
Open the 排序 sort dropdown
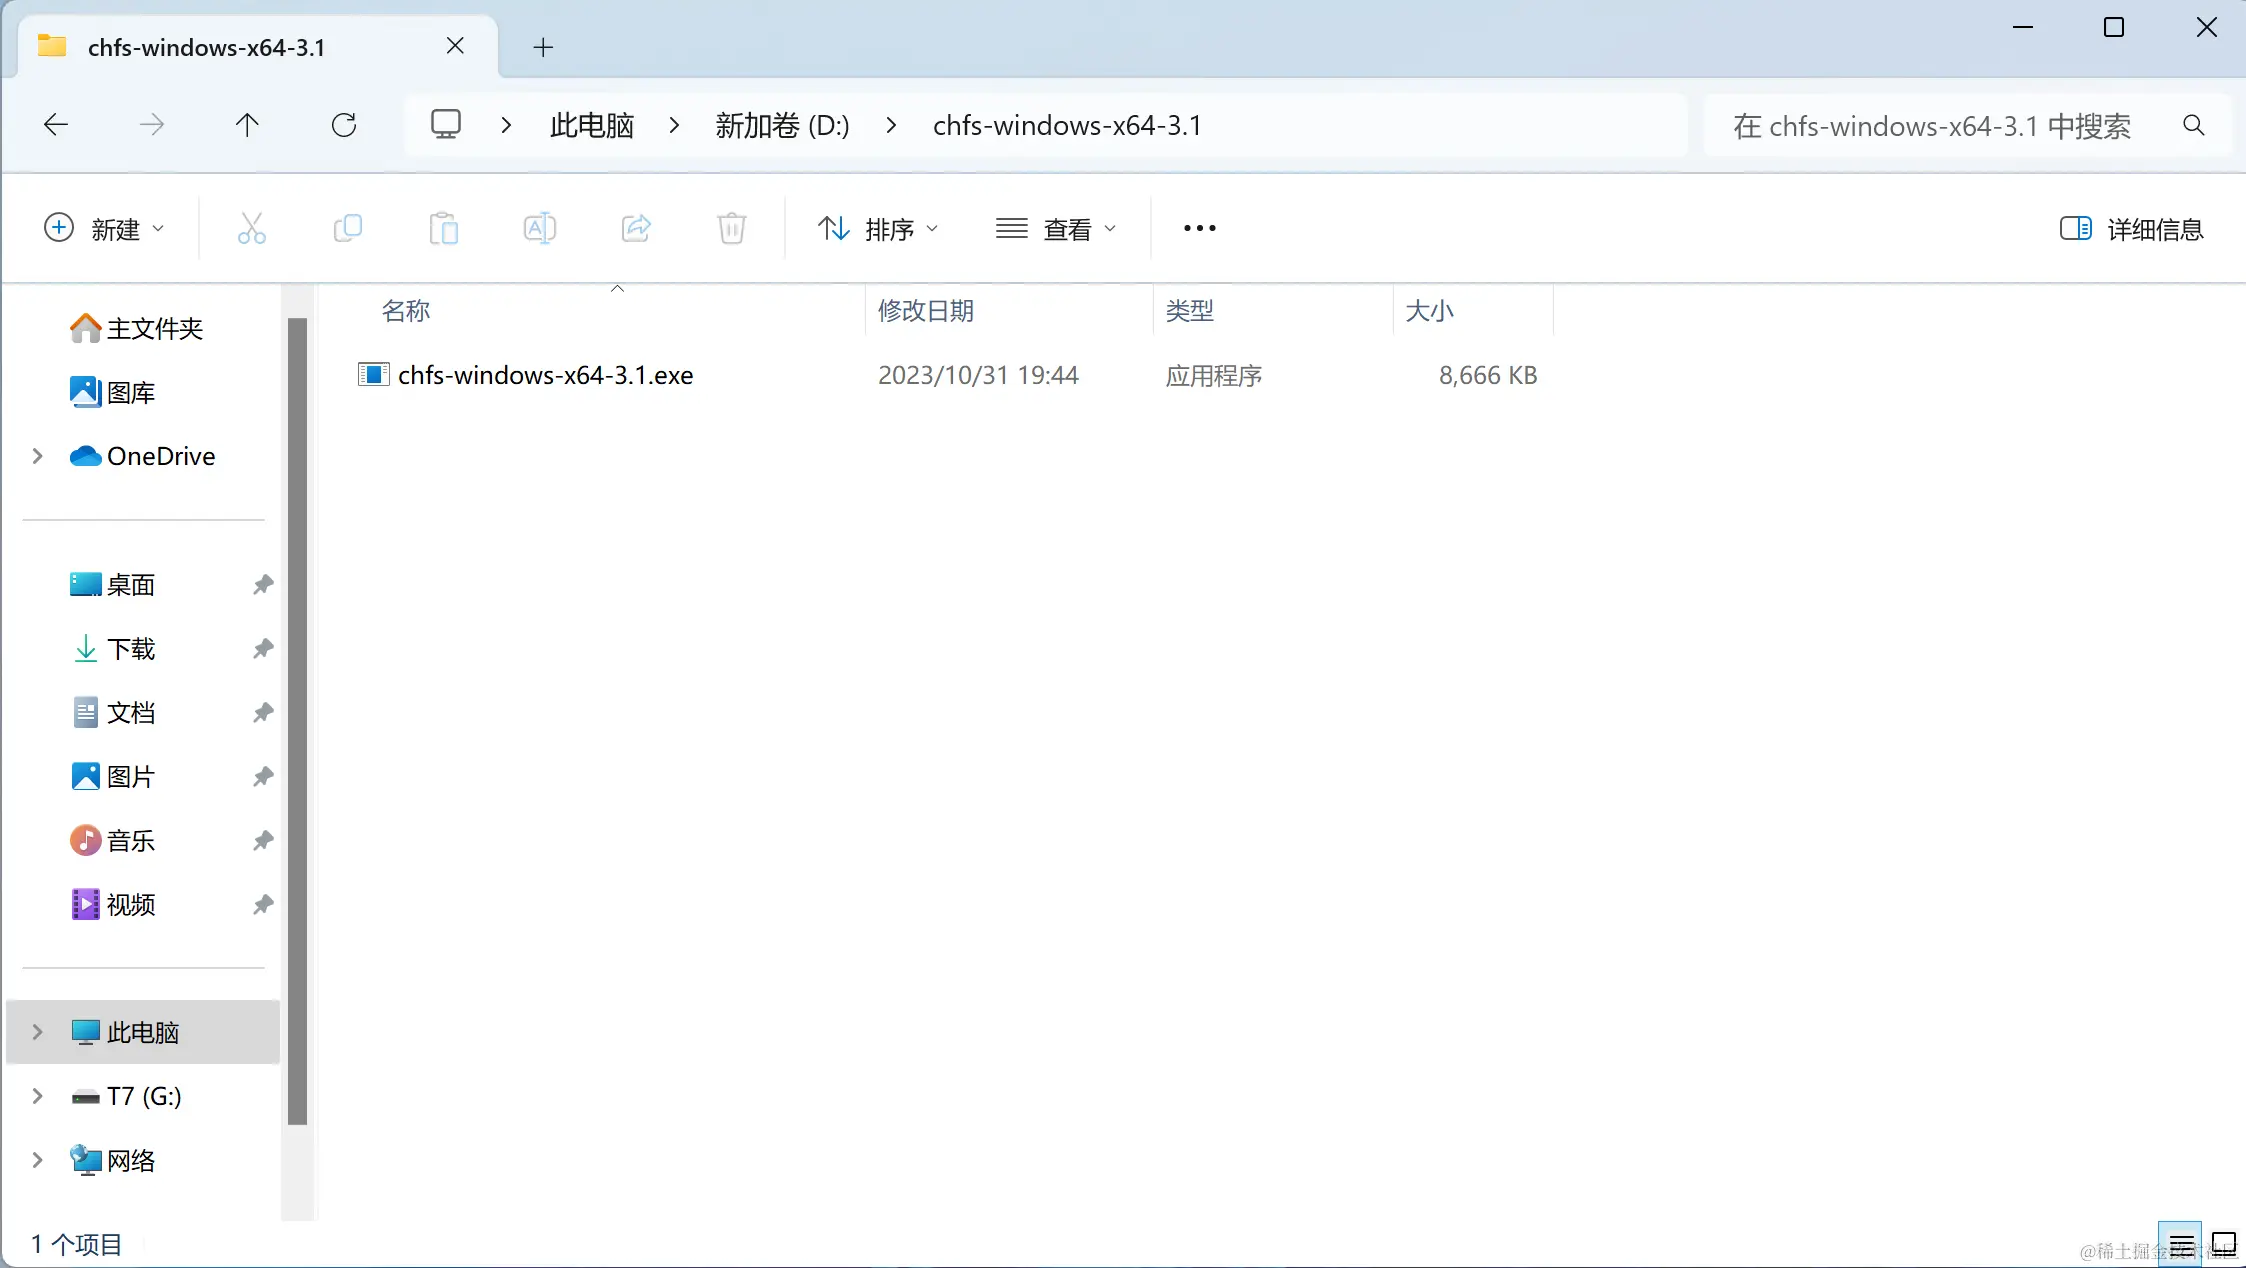[x=878, y=229]
